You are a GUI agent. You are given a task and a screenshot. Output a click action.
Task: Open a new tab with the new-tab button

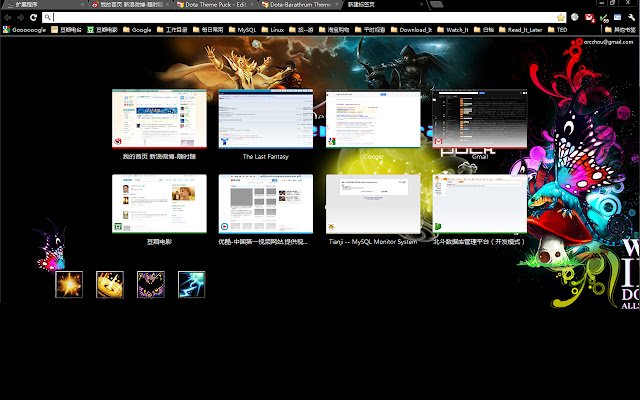pos(436,4)
